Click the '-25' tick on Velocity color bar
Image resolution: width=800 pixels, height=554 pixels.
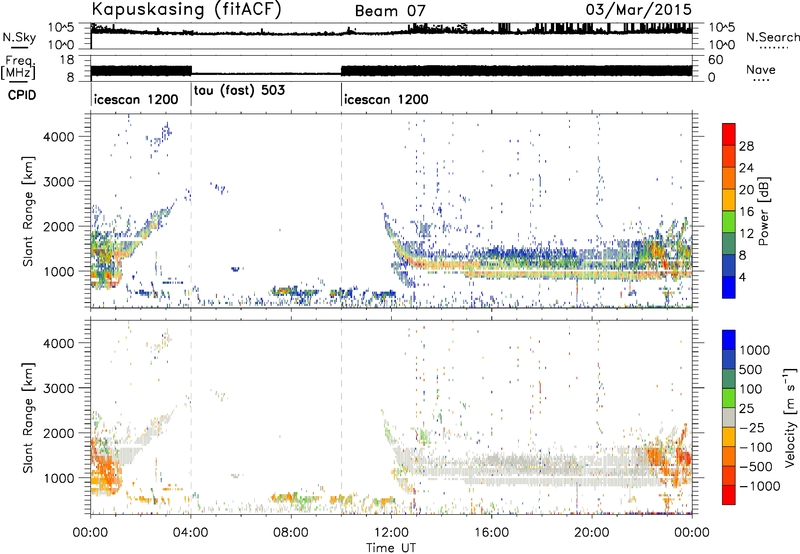coord(752,428)
